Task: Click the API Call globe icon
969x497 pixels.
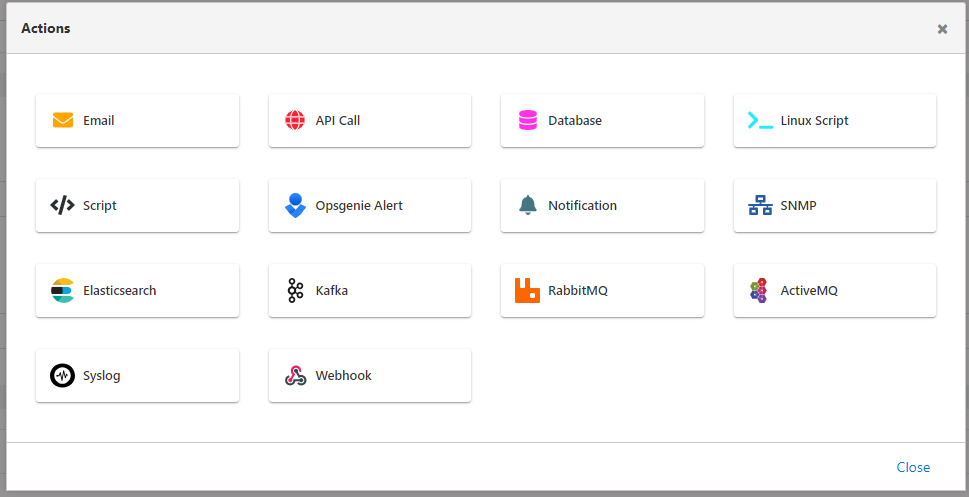Action: [295, 121]
